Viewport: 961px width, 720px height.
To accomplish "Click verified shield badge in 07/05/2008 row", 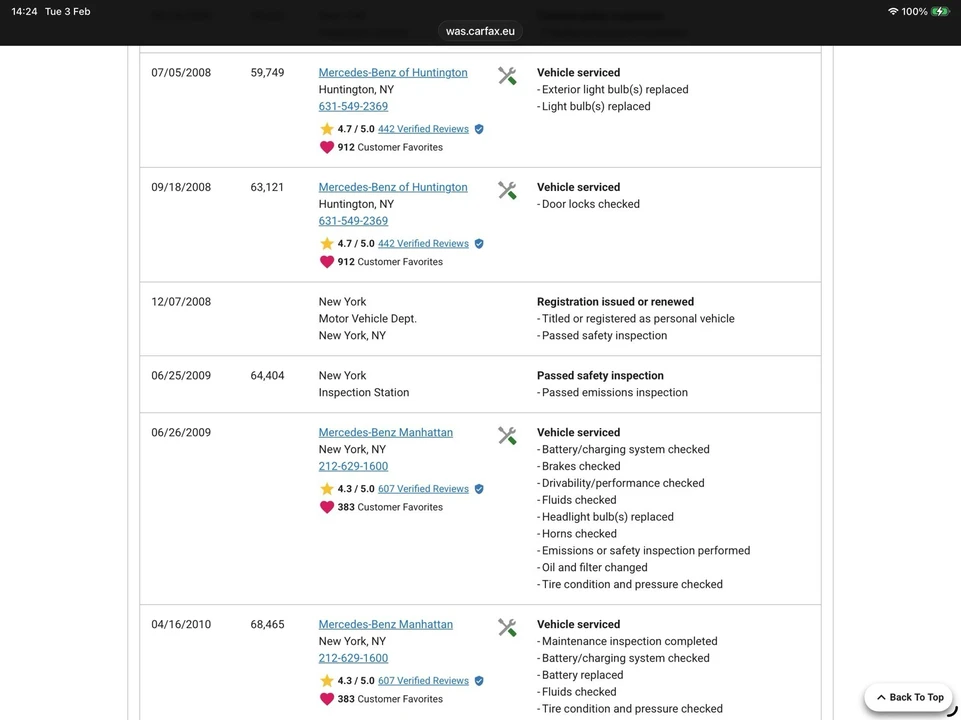I will pyautogui.click(x=479, y=129).
